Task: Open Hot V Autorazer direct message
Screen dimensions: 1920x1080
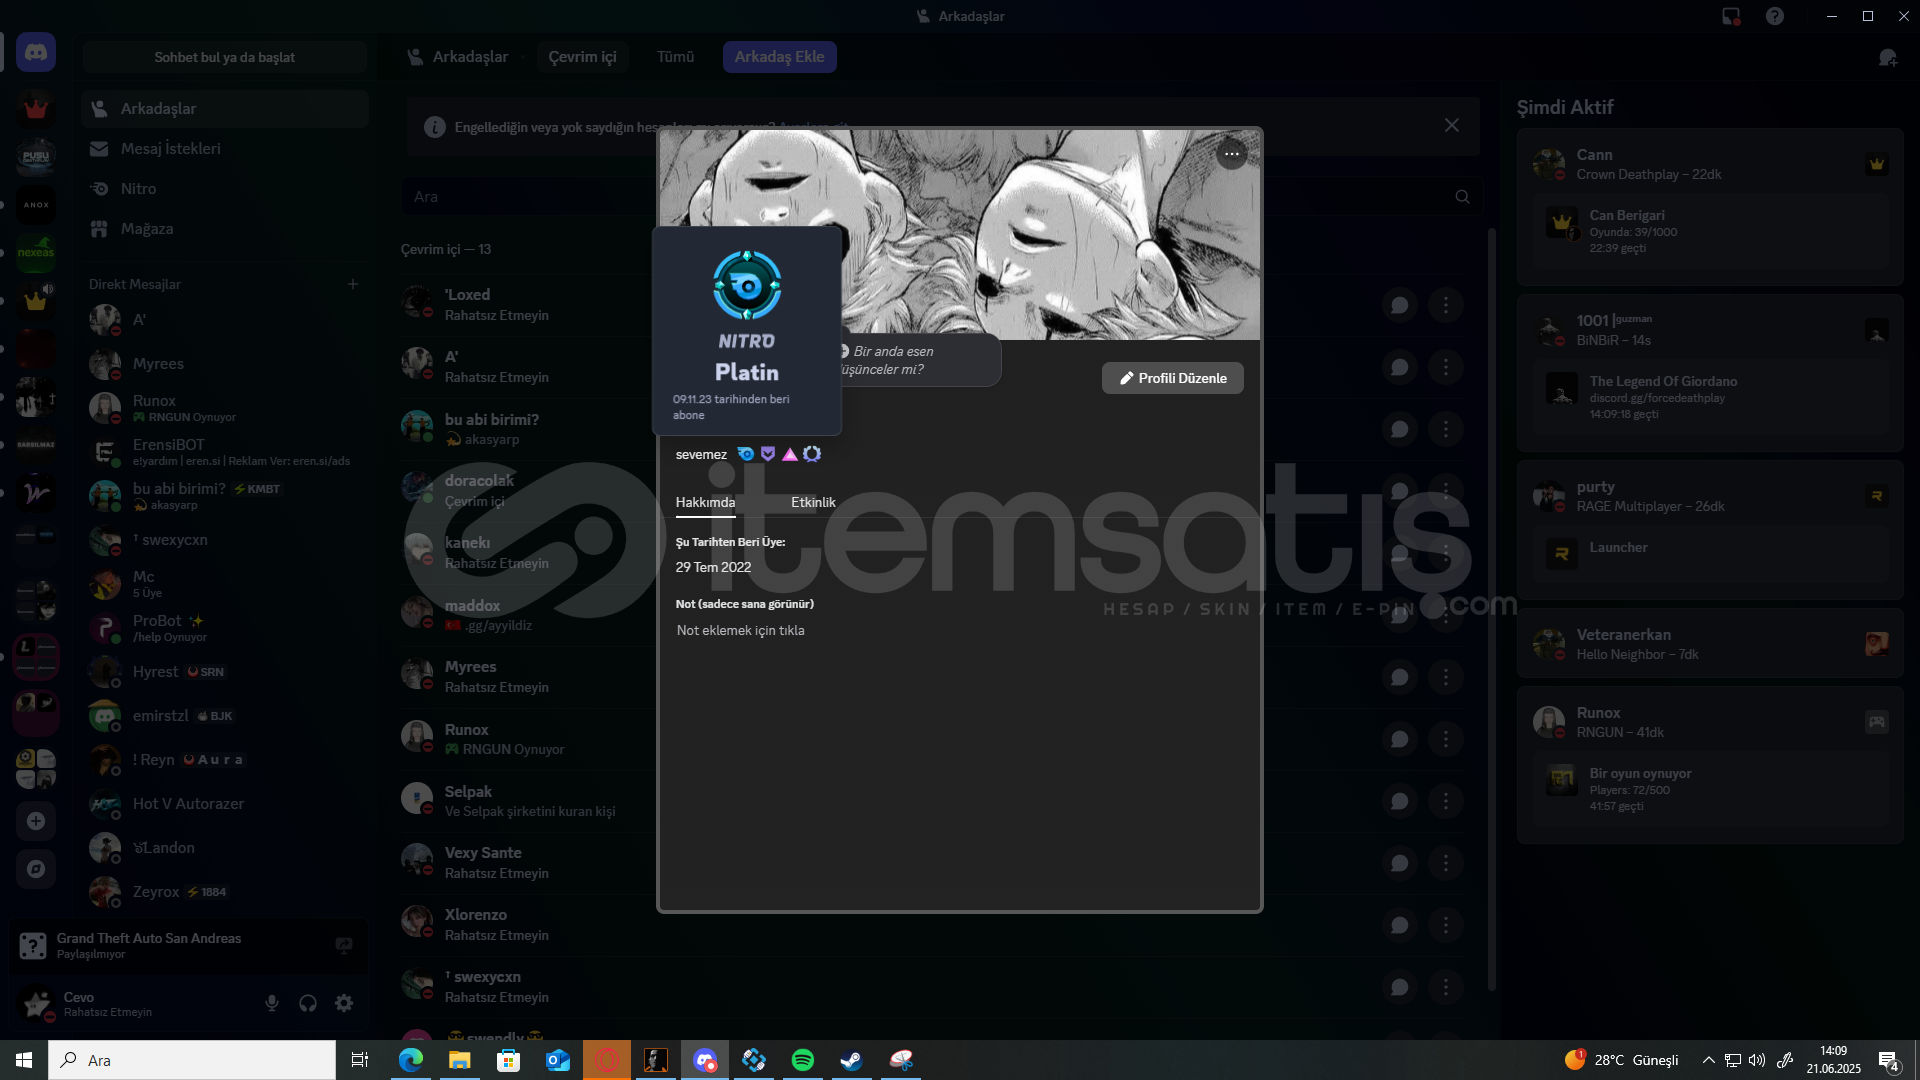Action: pyautogui.click(x=225, y=804)
